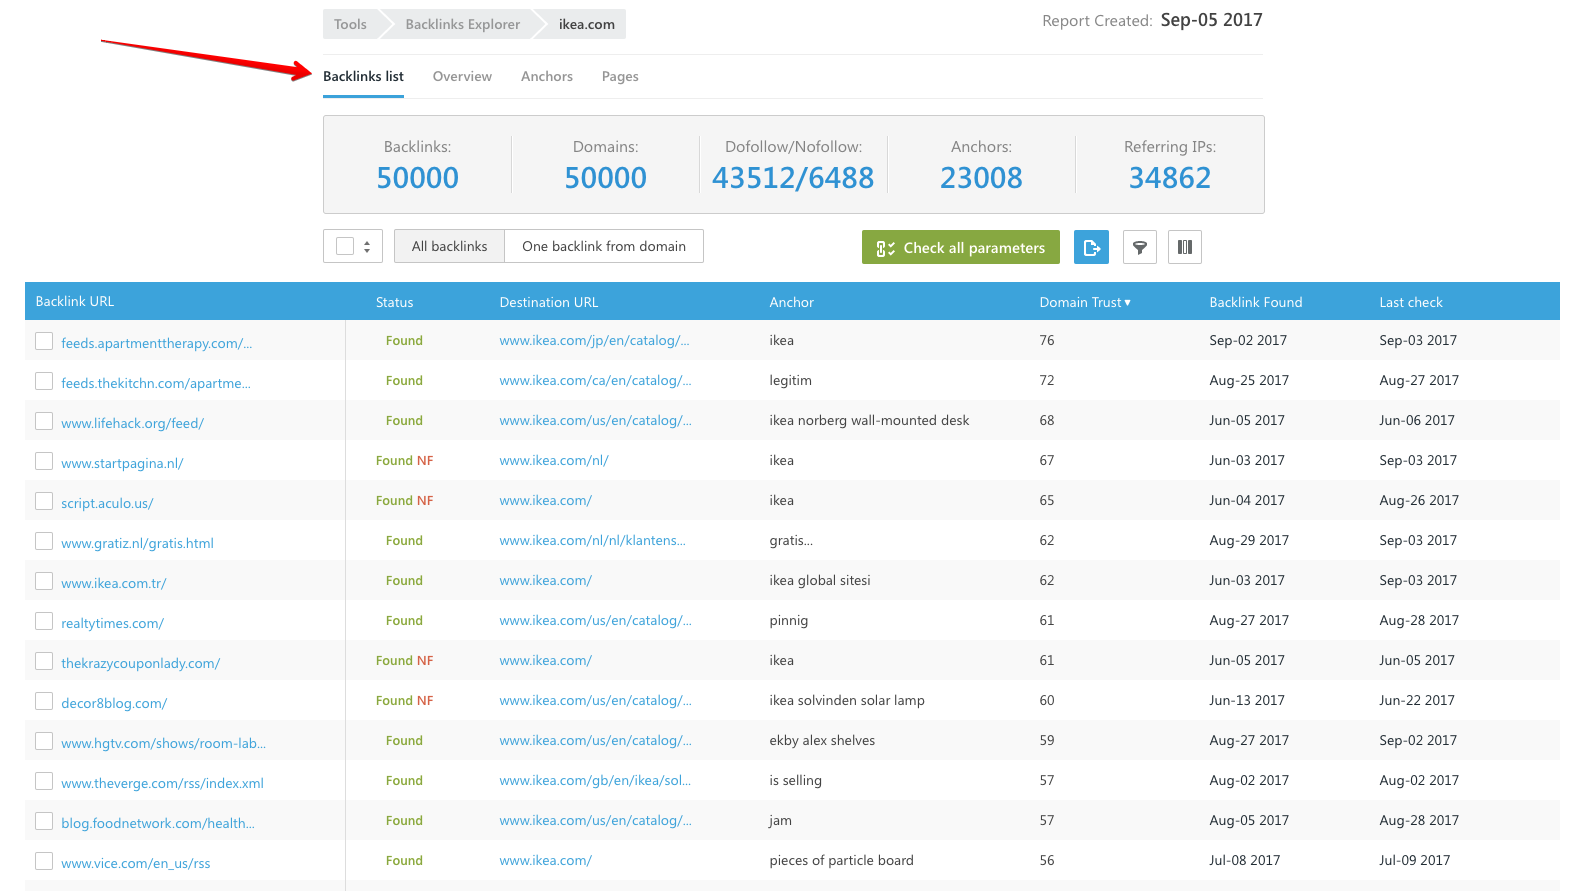The width and height of the screenshot is (1569, 891).
Task: Open www.startpagina.nl/ backlink link
Action: (122, 463)
